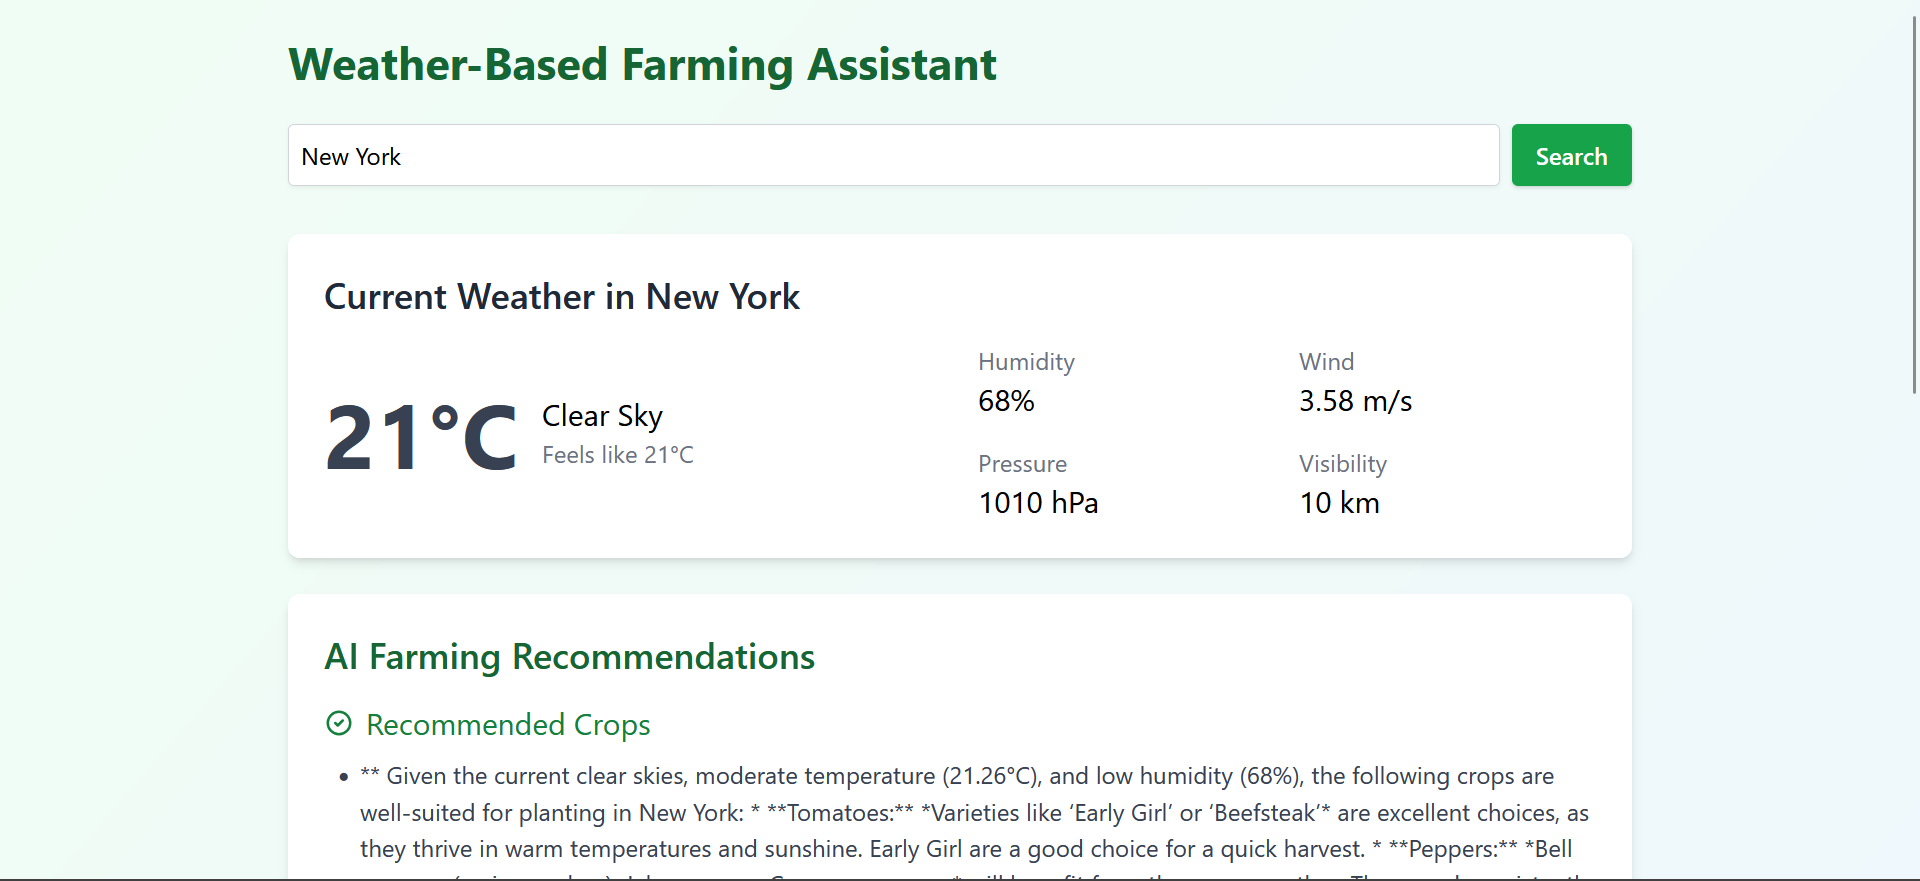
Task: Select the large 21°C temperature reading
Action: (421, 437)
